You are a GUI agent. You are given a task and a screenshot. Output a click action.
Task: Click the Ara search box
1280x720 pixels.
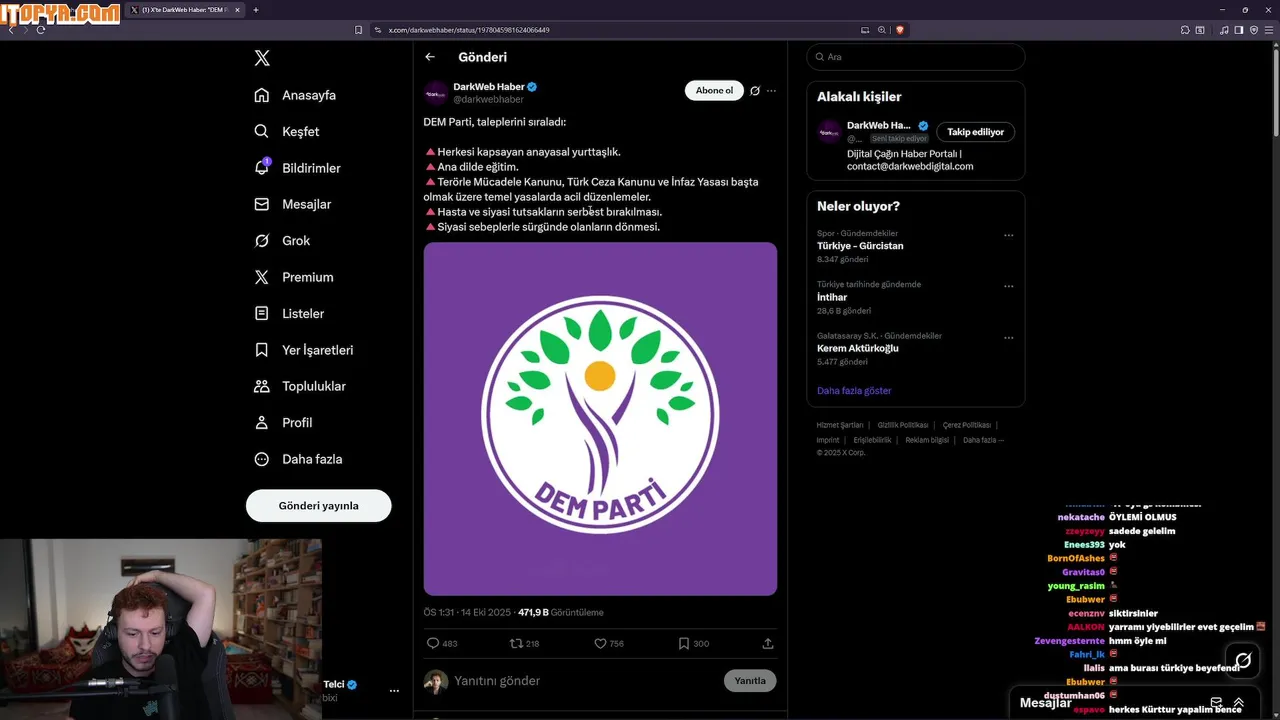pos(916,57)
